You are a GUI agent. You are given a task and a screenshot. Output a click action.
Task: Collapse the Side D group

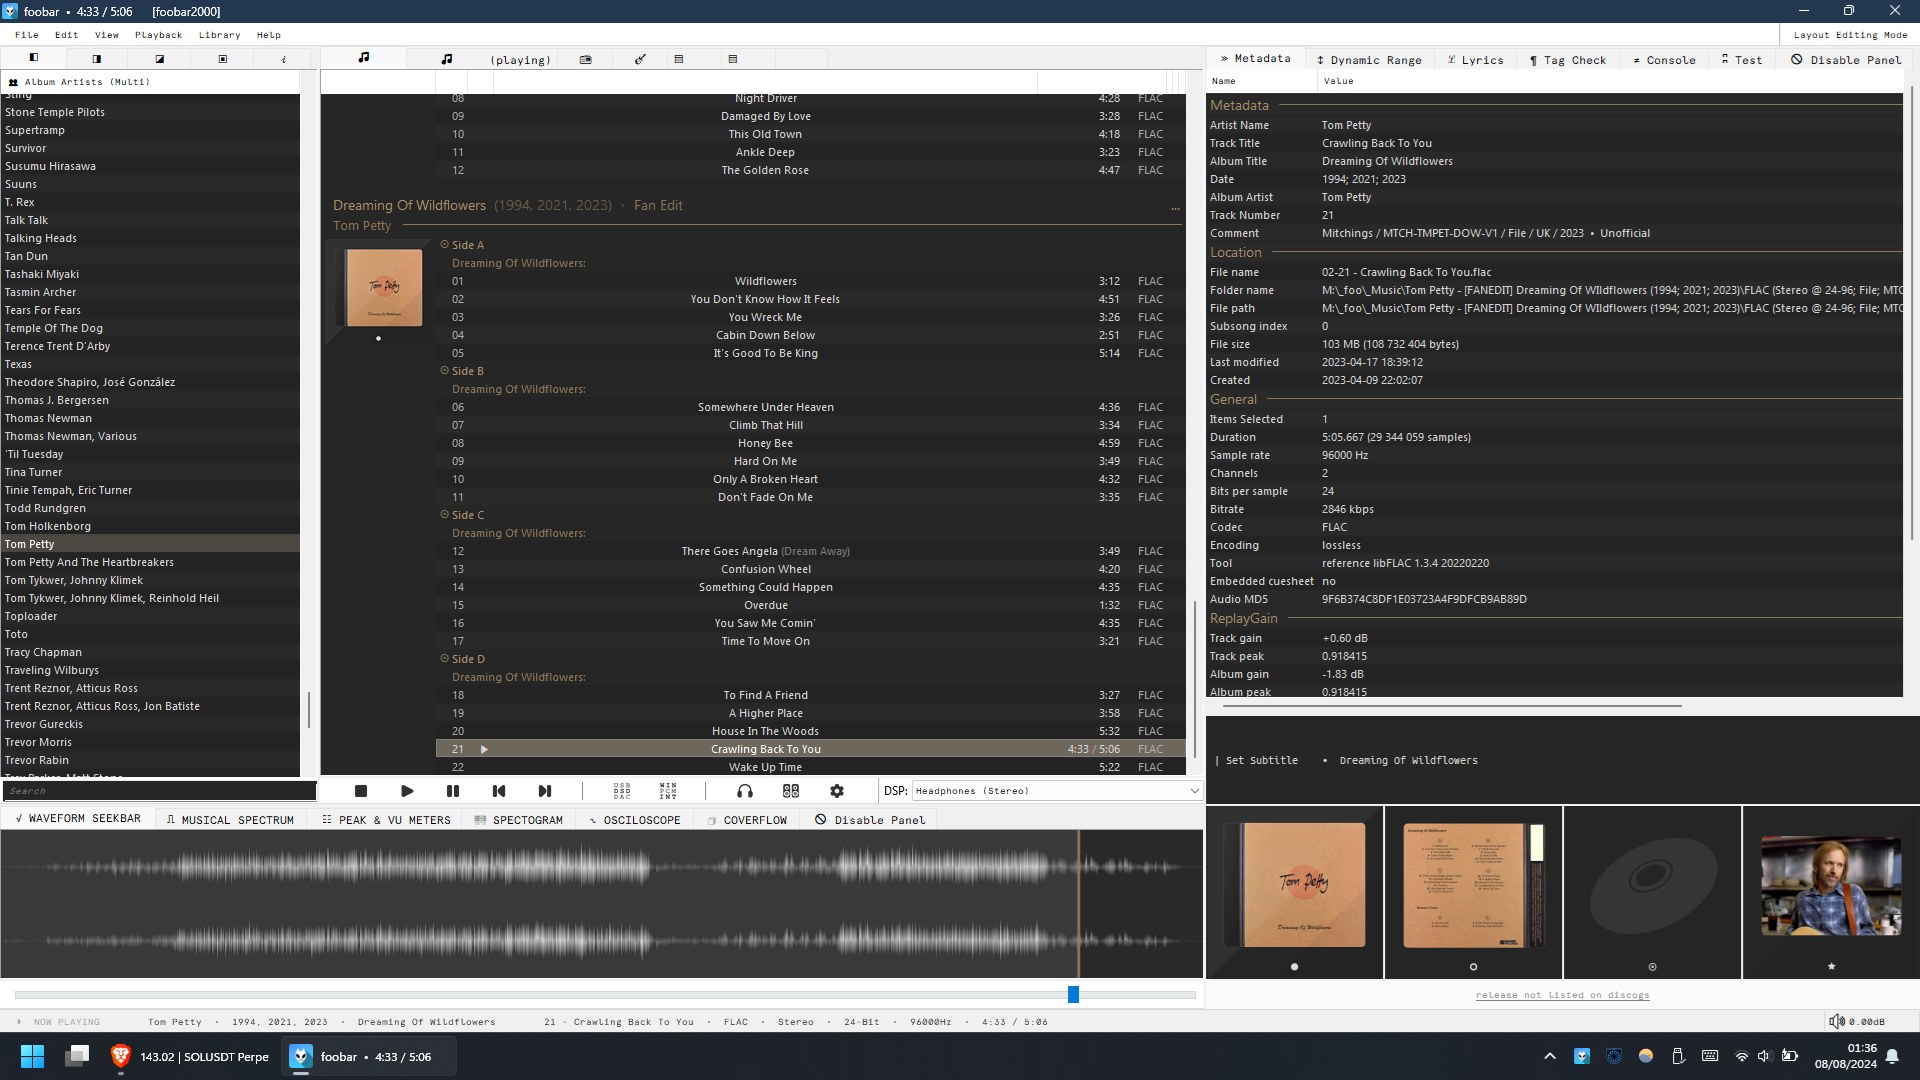(445, 658)
